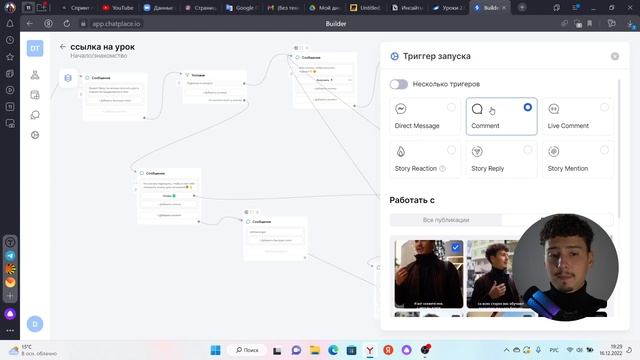
Task: Click the browser back arrow
Action: [29, 24]
